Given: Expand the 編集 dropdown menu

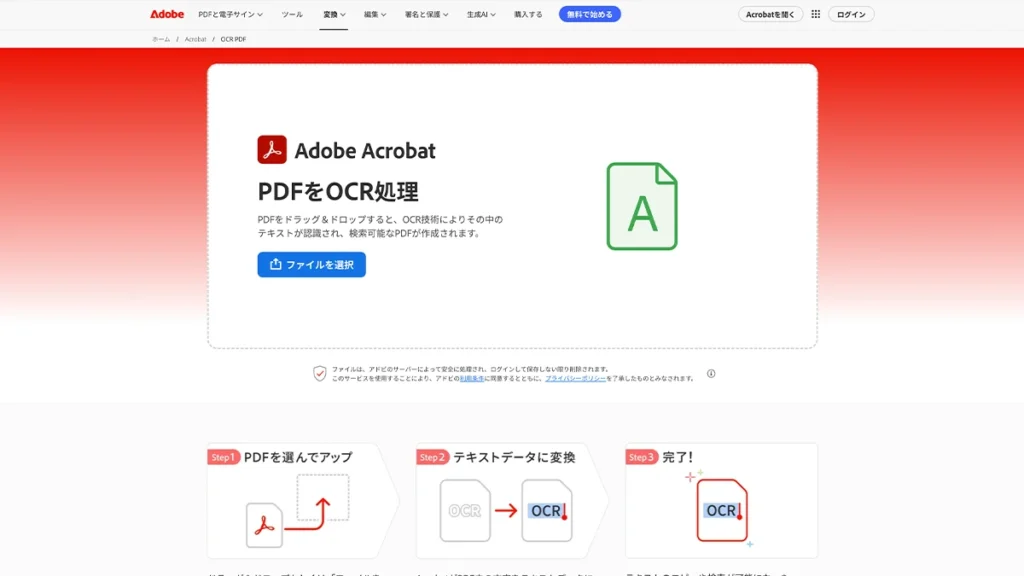Looking at the screenshot, I should coord(375,14).
